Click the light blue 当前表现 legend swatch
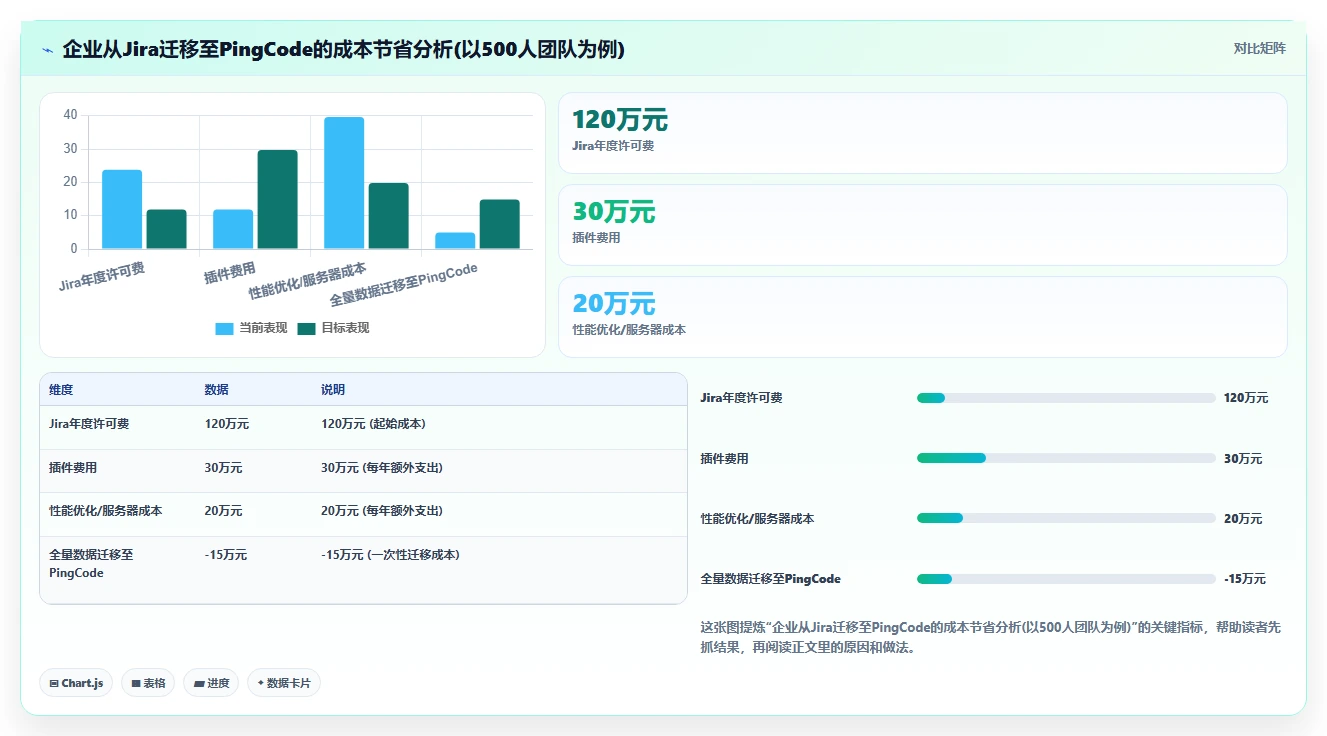Screen dimensions: 1327x736 (x=225, y=328)
